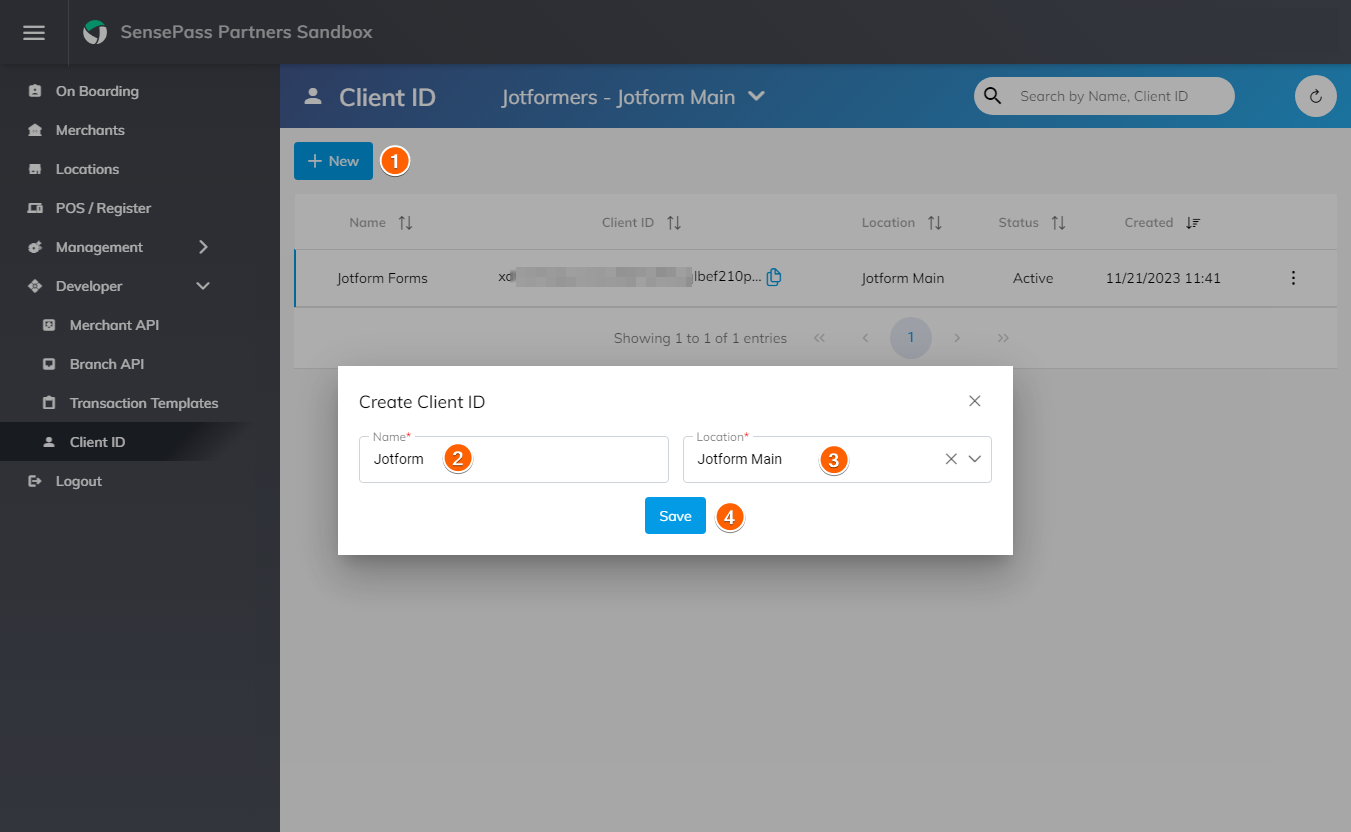Click the search magnifier icon
Viewport: 1351px width, 832px height.
[992, 96]
